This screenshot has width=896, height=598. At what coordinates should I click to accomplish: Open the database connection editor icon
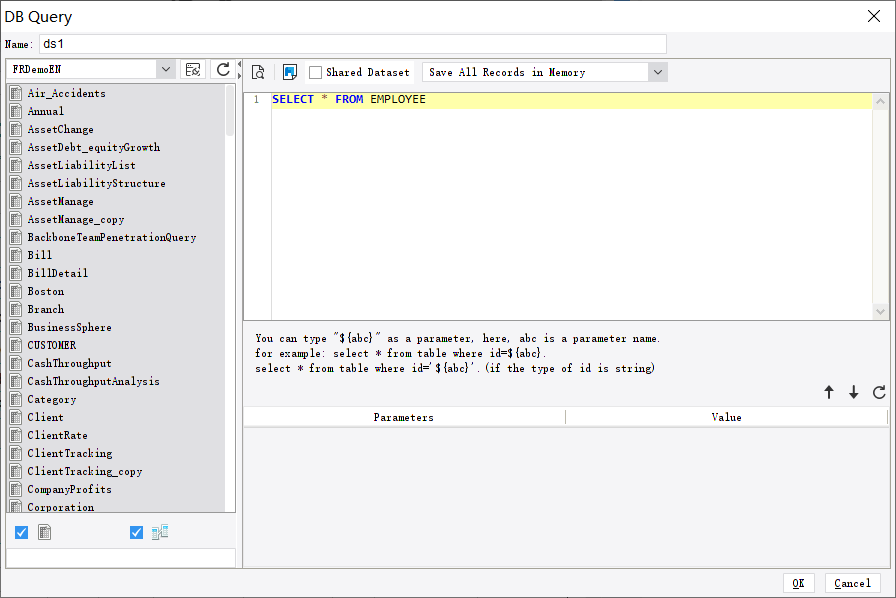tap(192, 71)
